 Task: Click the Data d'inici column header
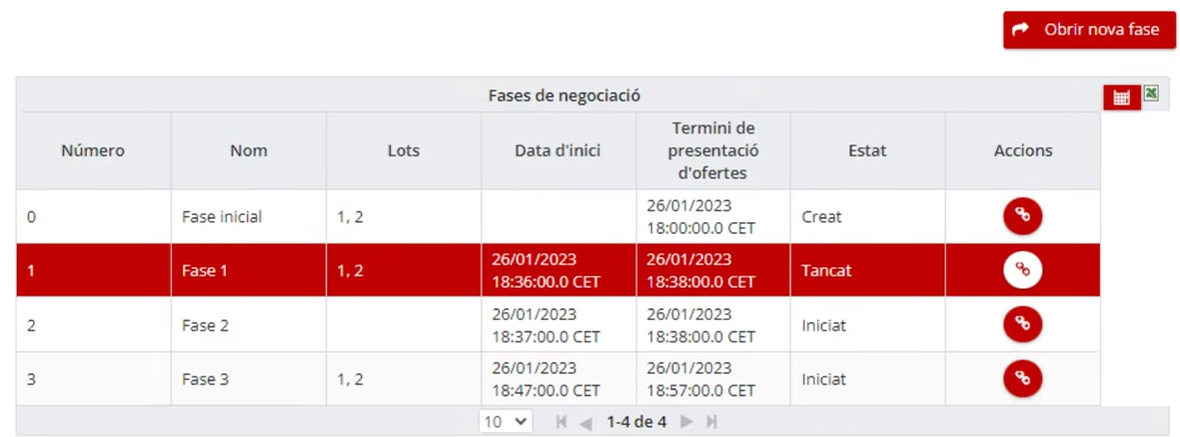coord(558,150)
